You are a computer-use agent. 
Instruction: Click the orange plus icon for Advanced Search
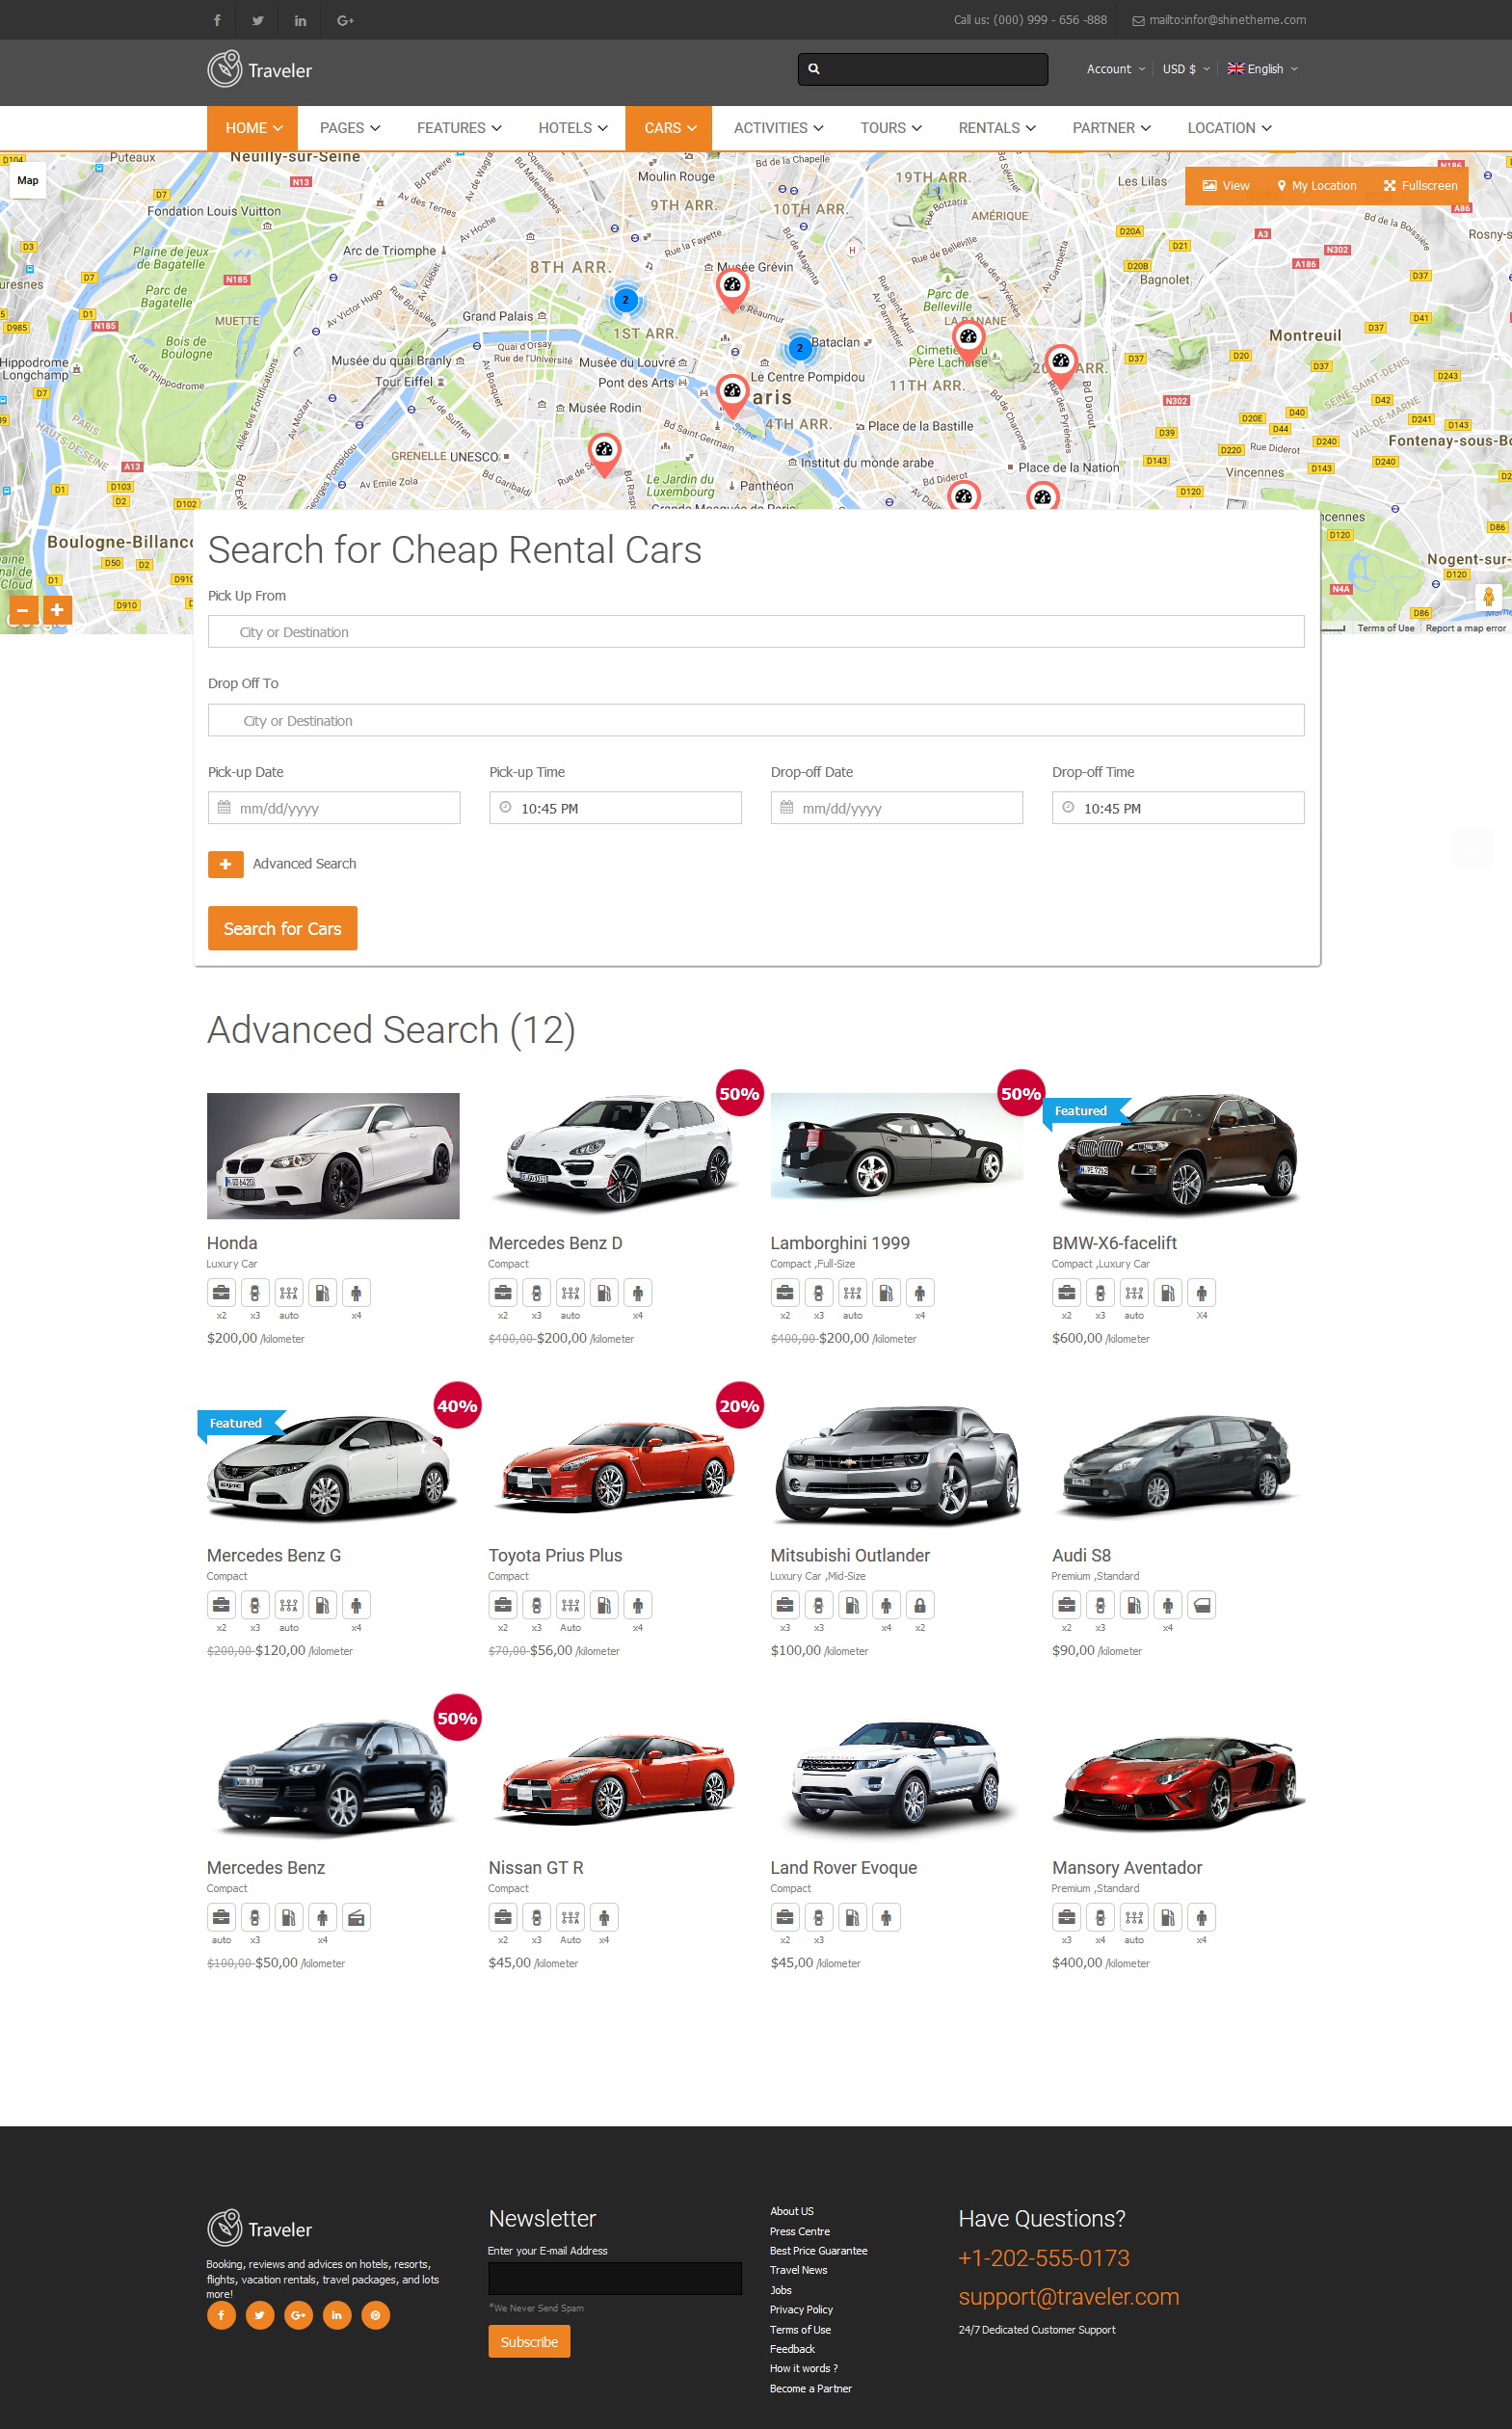point(226,864)
